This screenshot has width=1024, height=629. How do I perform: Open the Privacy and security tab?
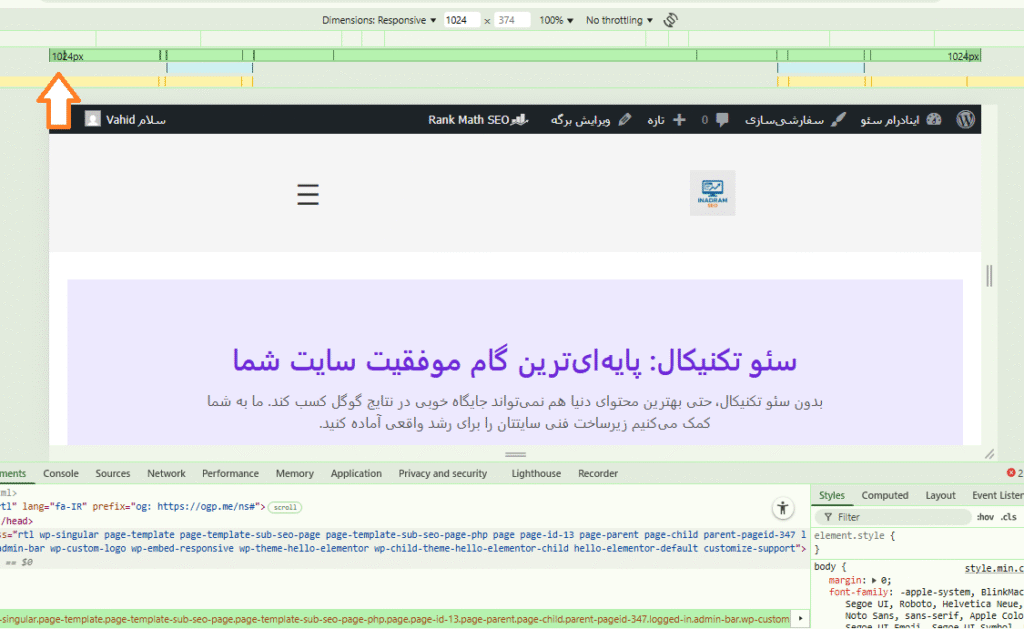pyautogui.click(x=443, y=474)
